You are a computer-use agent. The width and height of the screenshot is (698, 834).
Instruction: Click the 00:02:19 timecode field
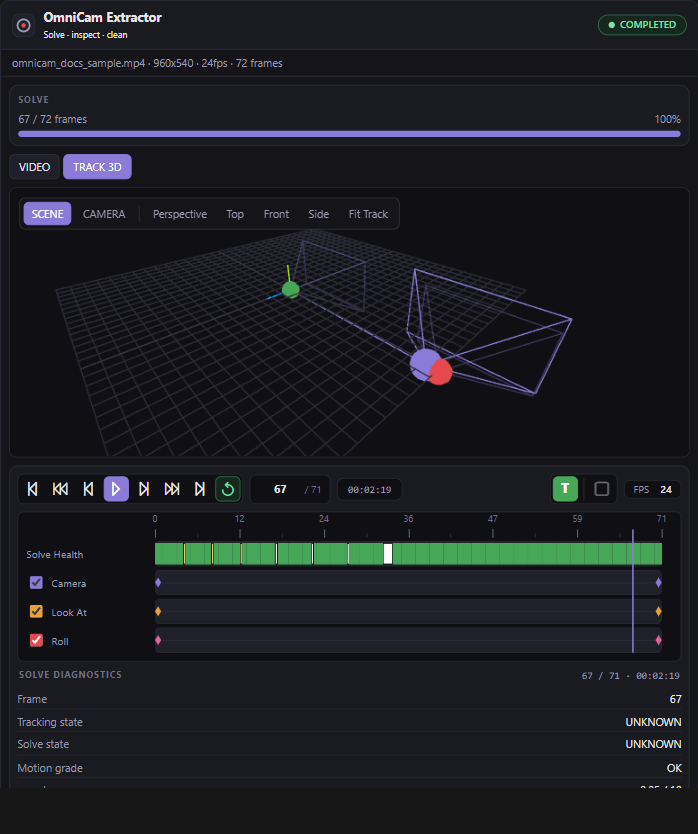point(369,489)
